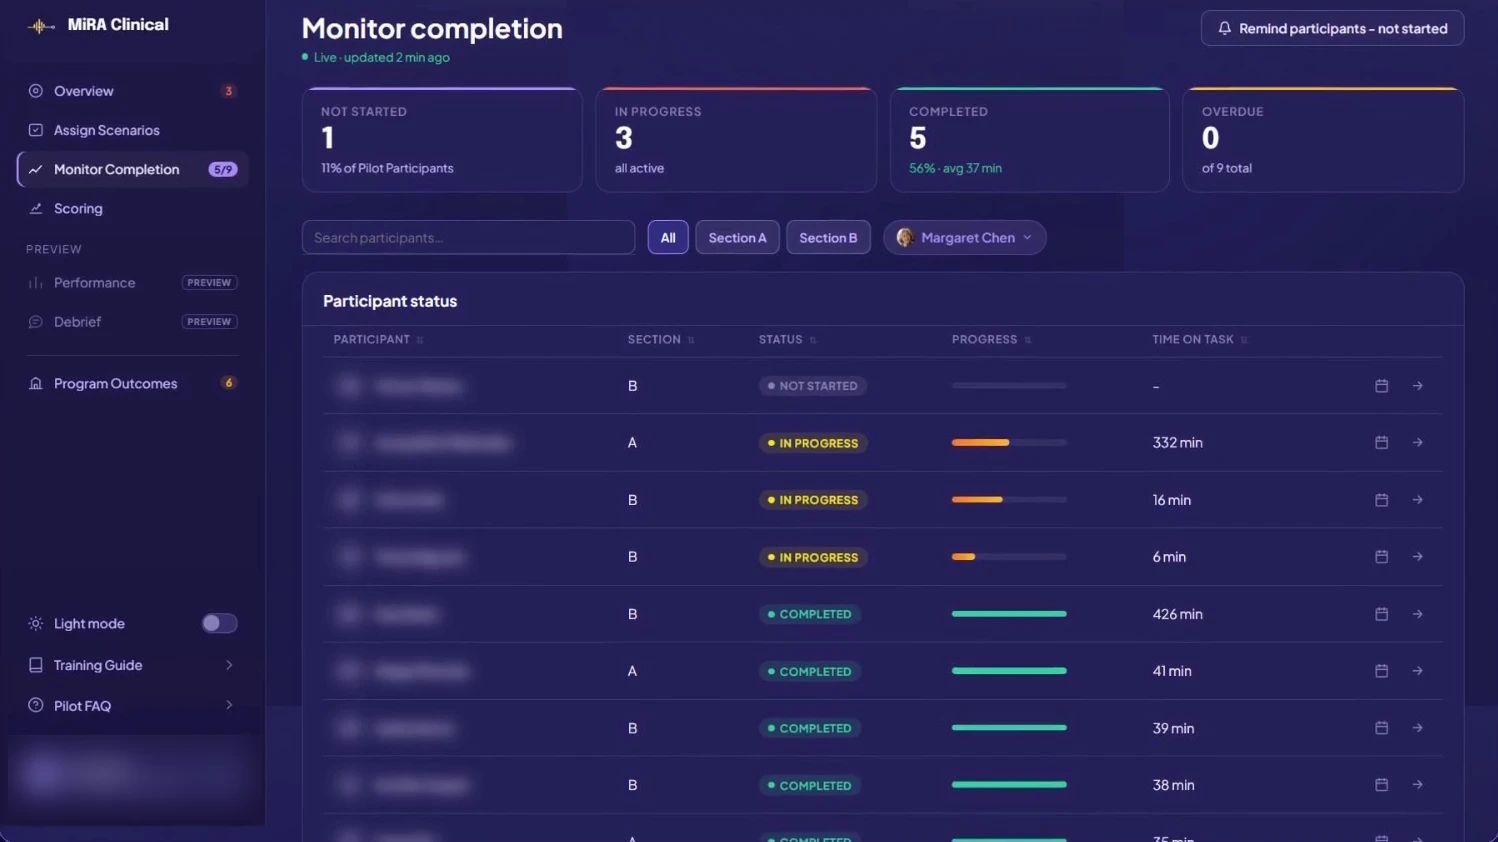Click calendar icon in the 16 min row
This screenshot has width=1498, height=842.
pyautogui.click(x=1381, y=499)
